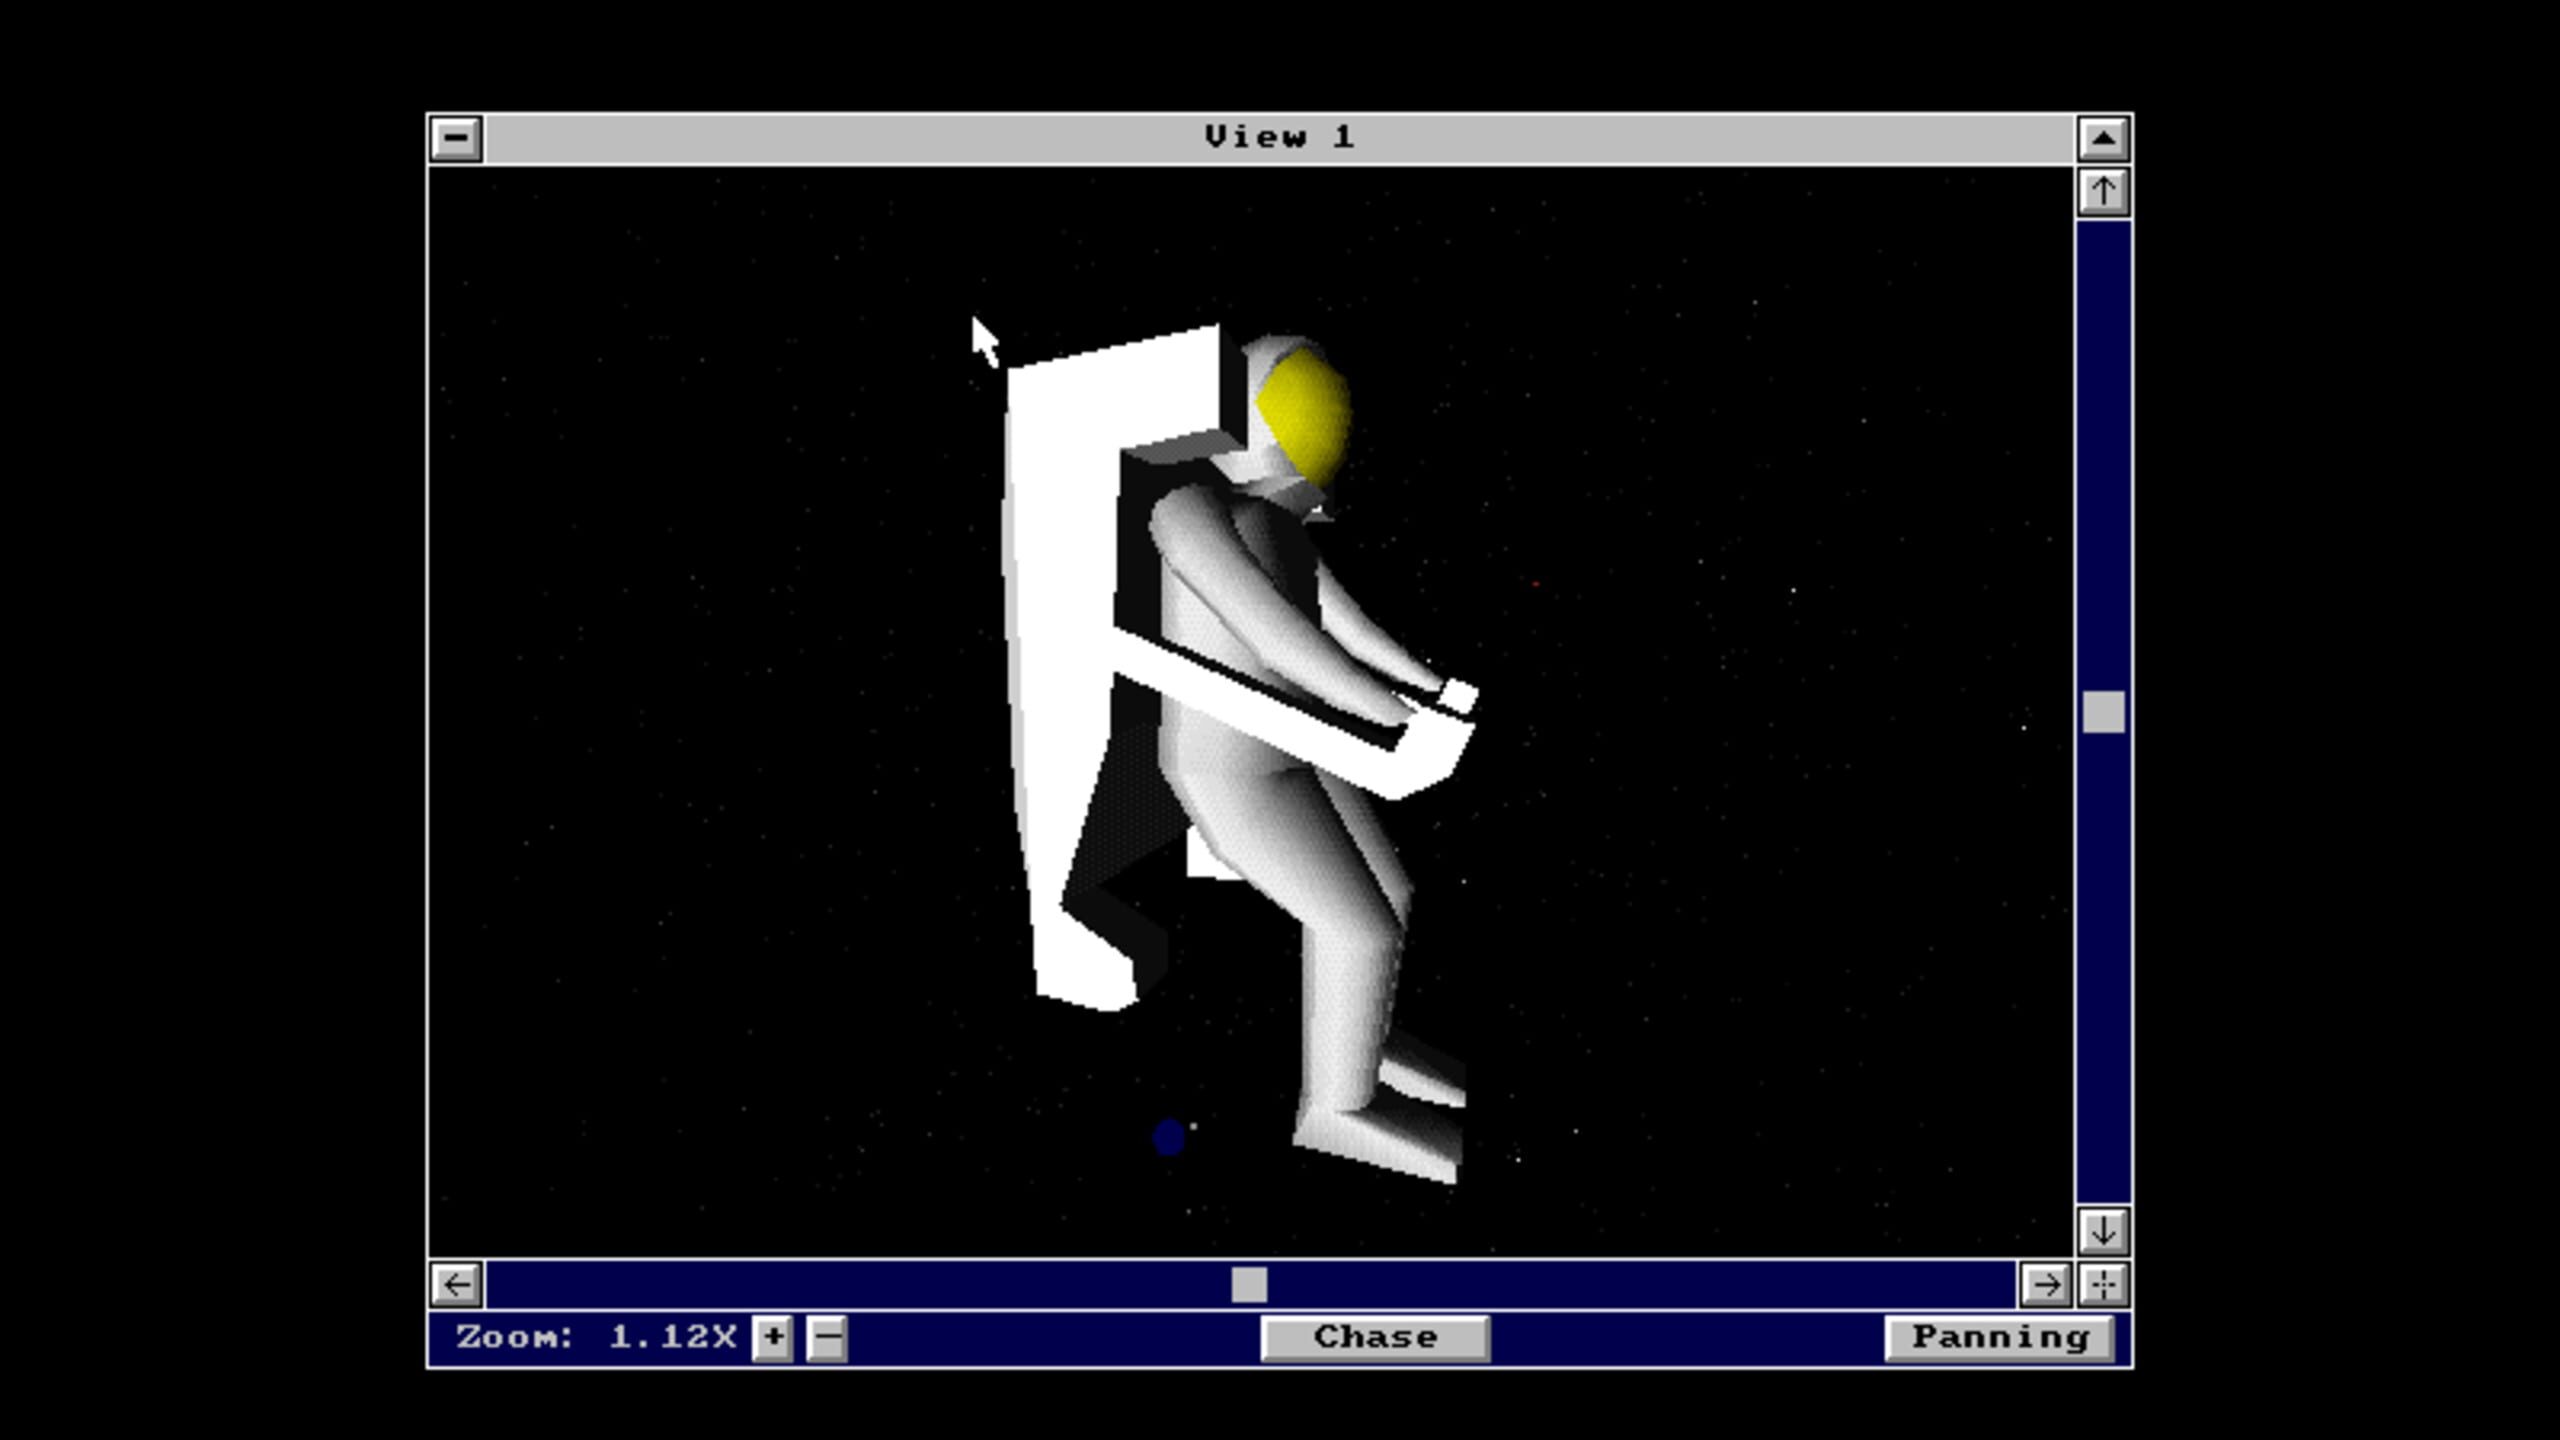Click the Panning button at bottom right

tap(2000, 1336)
